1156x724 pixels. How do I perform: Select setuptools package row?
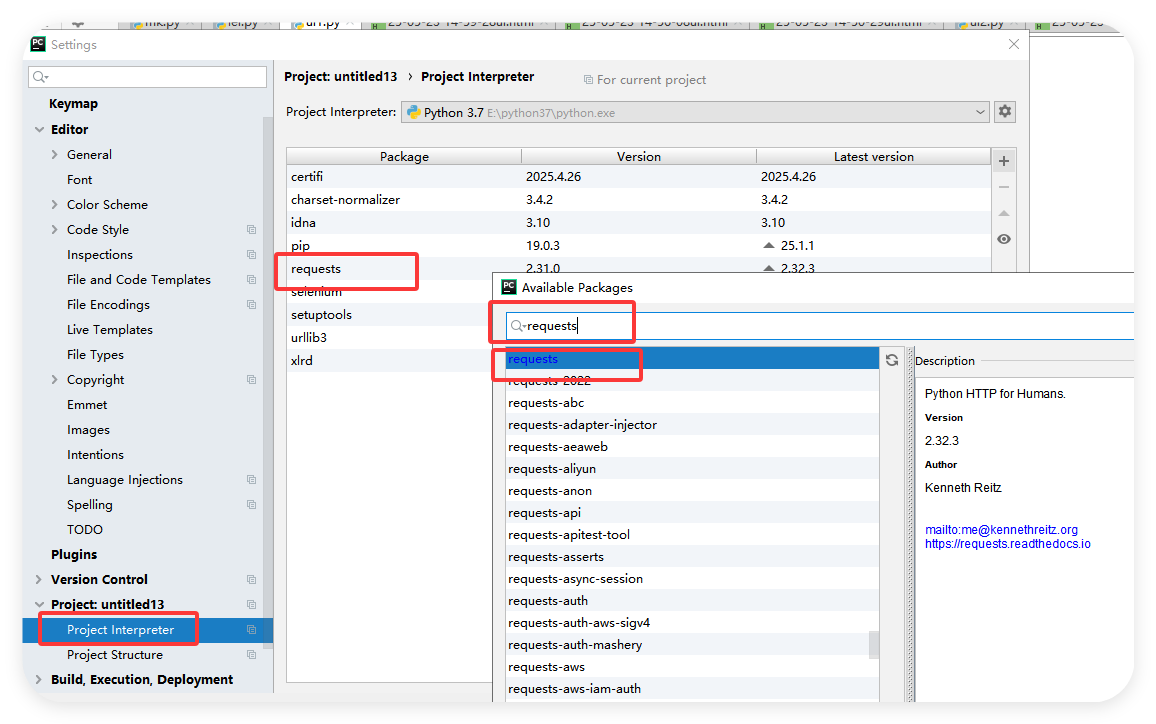coord(391,315)
